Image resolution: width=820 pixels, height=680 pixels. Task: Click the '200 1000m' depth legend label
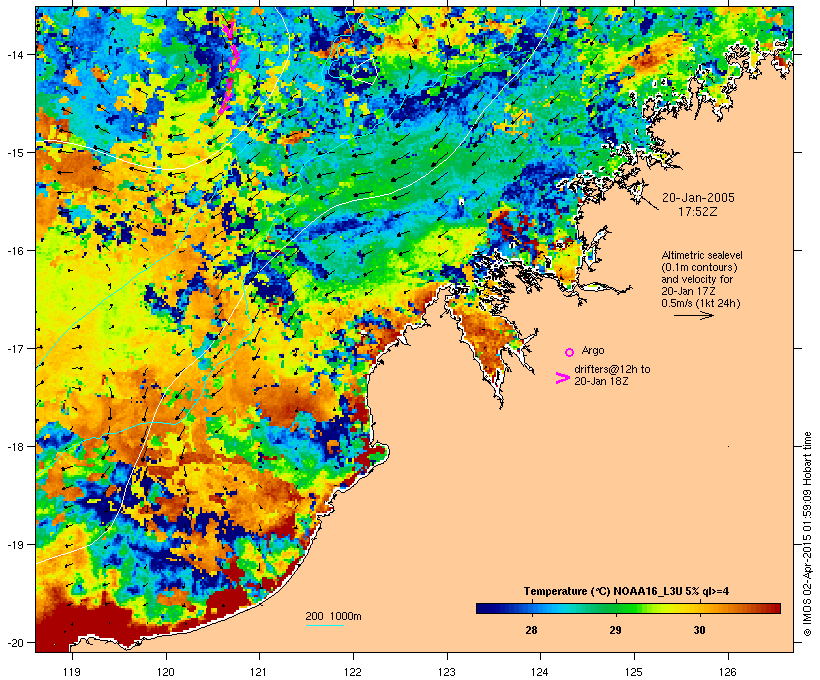(333, 616)
